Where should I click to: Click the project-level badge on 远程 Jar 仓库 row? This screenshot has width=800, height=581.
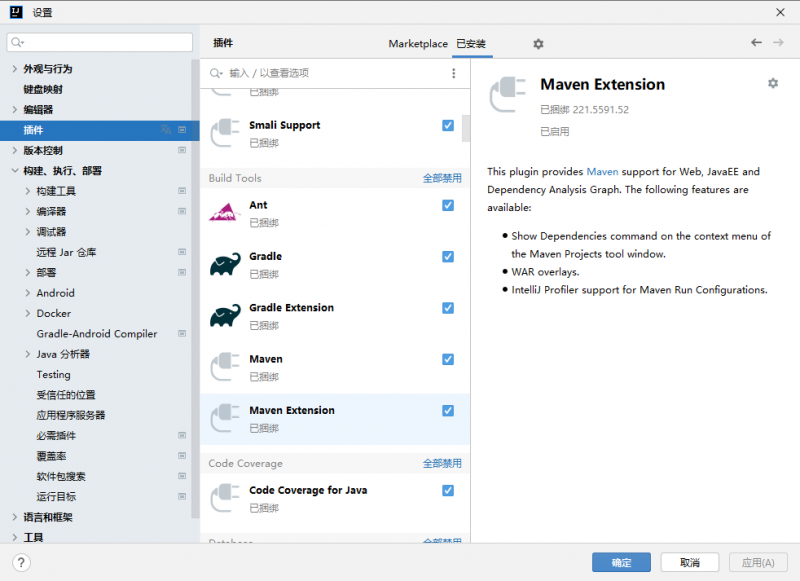(x=182, y=252)
